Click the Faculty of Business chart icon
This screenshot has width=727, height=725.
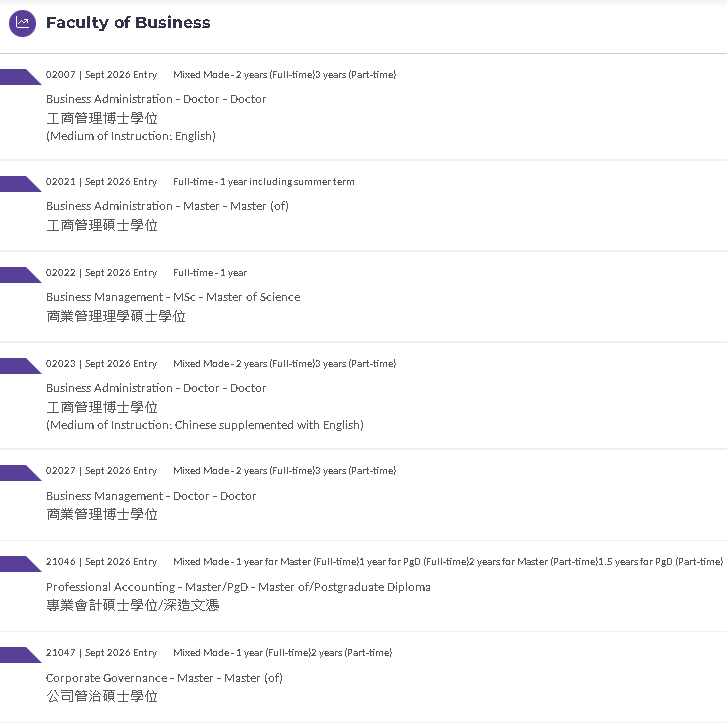pyautogui.click(x=22, y=23)
